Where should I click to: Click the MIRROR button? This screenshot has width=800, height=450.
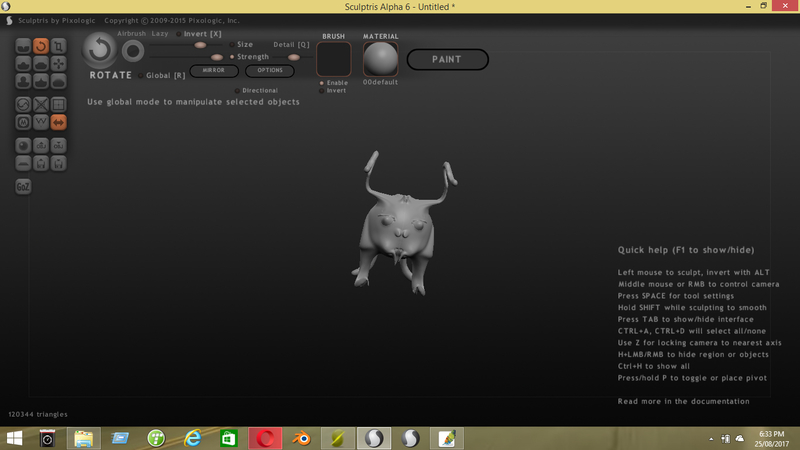click(214, 70)
